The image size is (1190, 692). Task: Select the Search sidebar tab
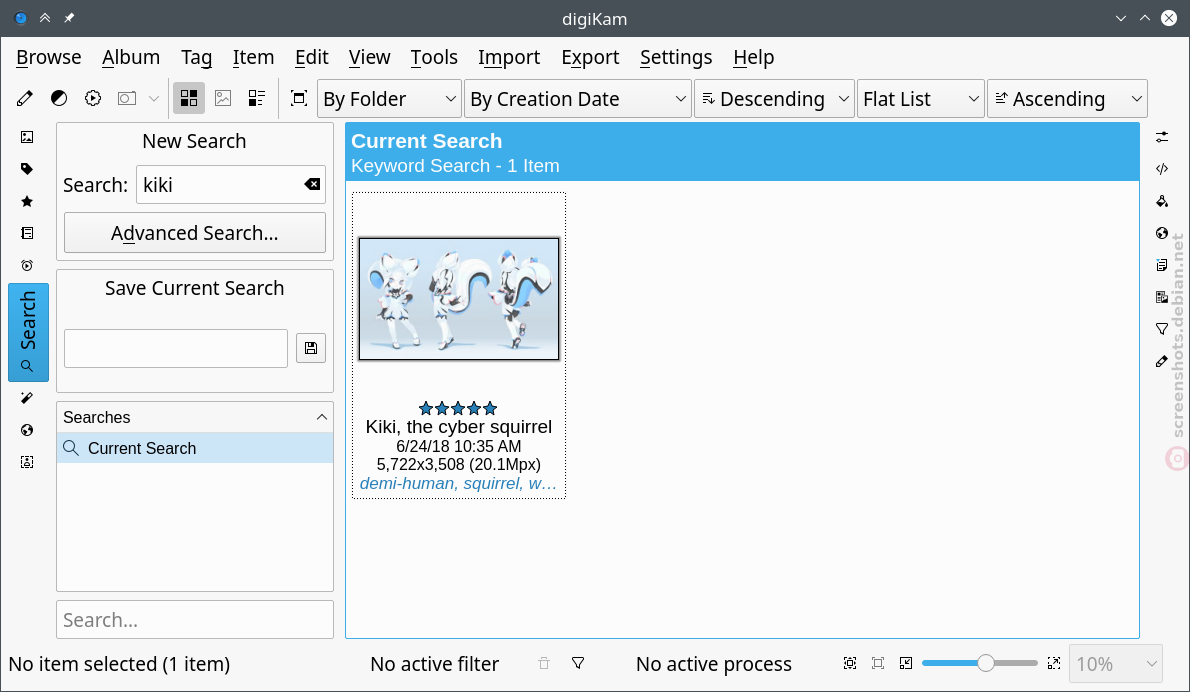[28, 332]
